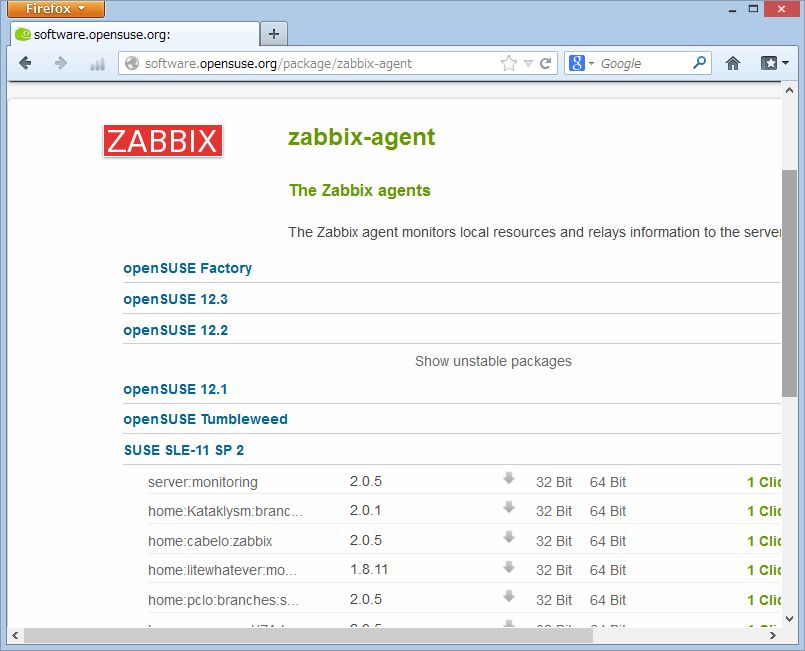The image size is (805, 651).
Task: Click the download arrow for home:pclo:branches:s...
Action: tap(509, 596)
